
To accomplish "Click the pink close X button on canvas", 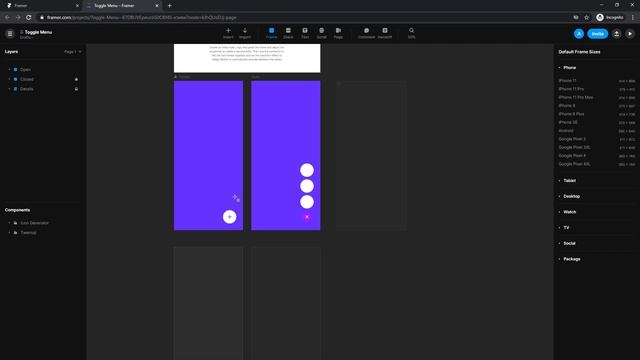I will pos(307,217).
